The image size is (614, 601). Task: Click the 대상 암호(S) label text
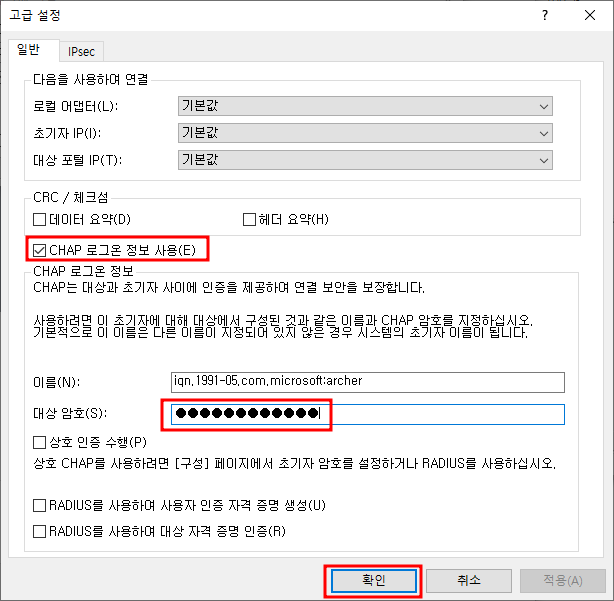pyautogui.click(x=70, y=413)
